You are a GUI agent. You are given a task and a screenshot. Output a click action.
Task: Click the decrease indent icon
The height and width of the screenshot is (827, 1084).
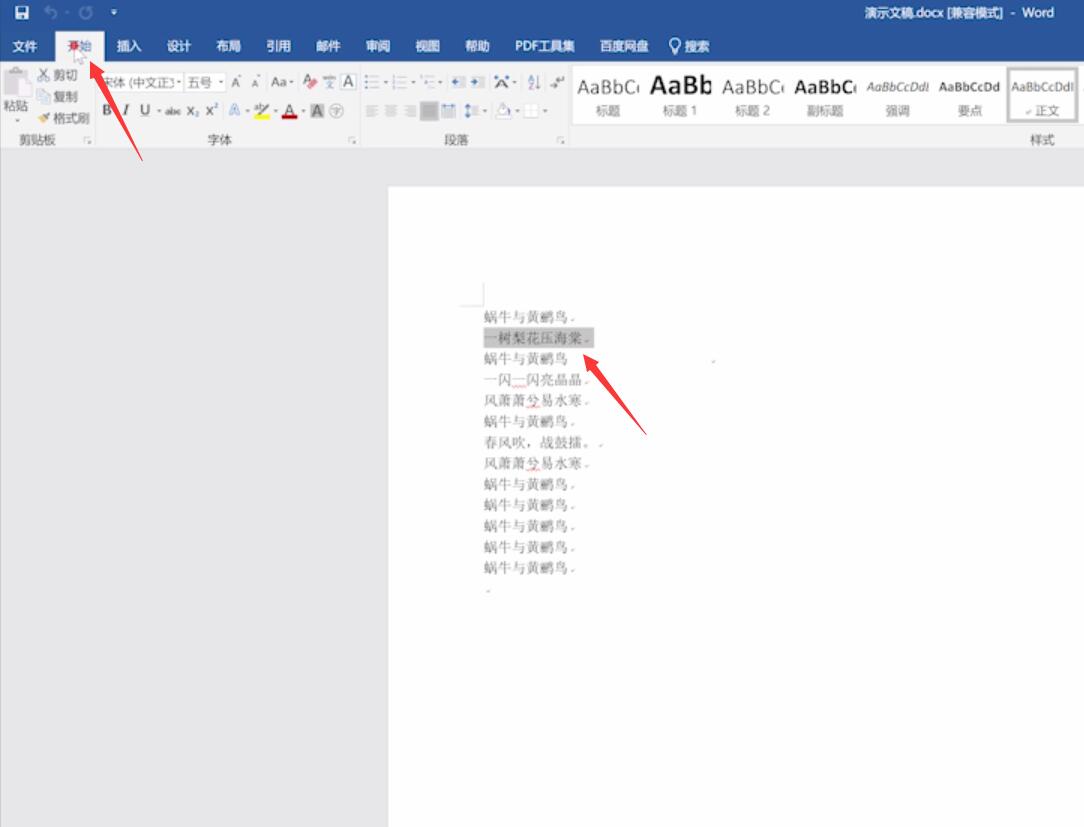tap(457, 82)
